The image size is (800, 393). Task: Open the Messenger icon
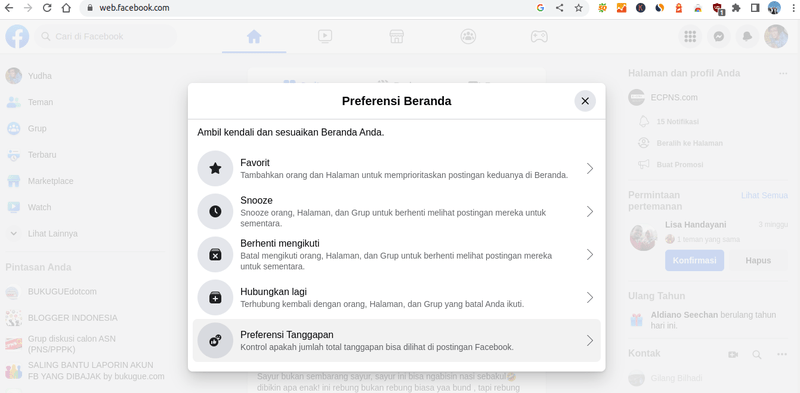click(x=719, y=36)
